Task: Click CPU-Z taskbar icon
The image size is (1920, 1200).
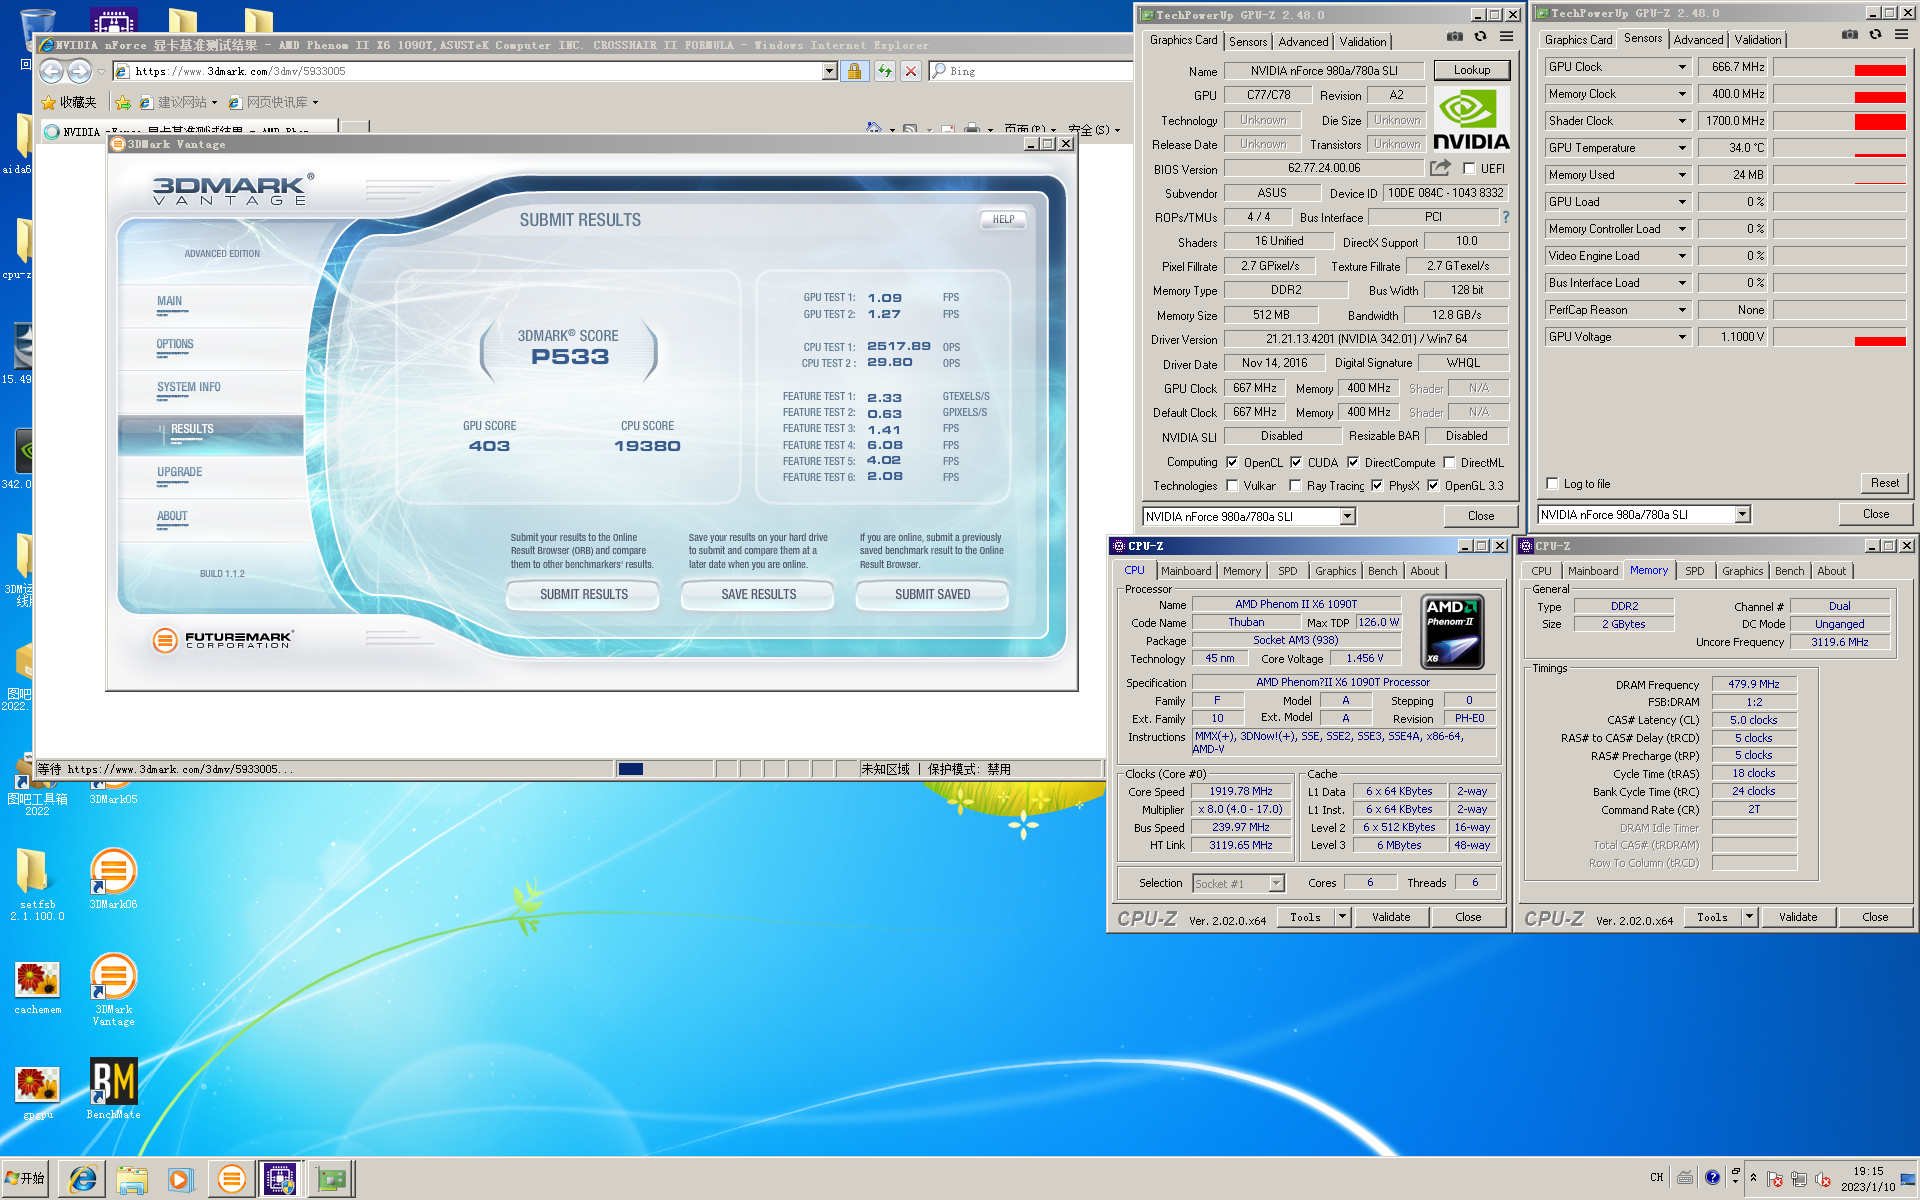Action: point(281,1180)
